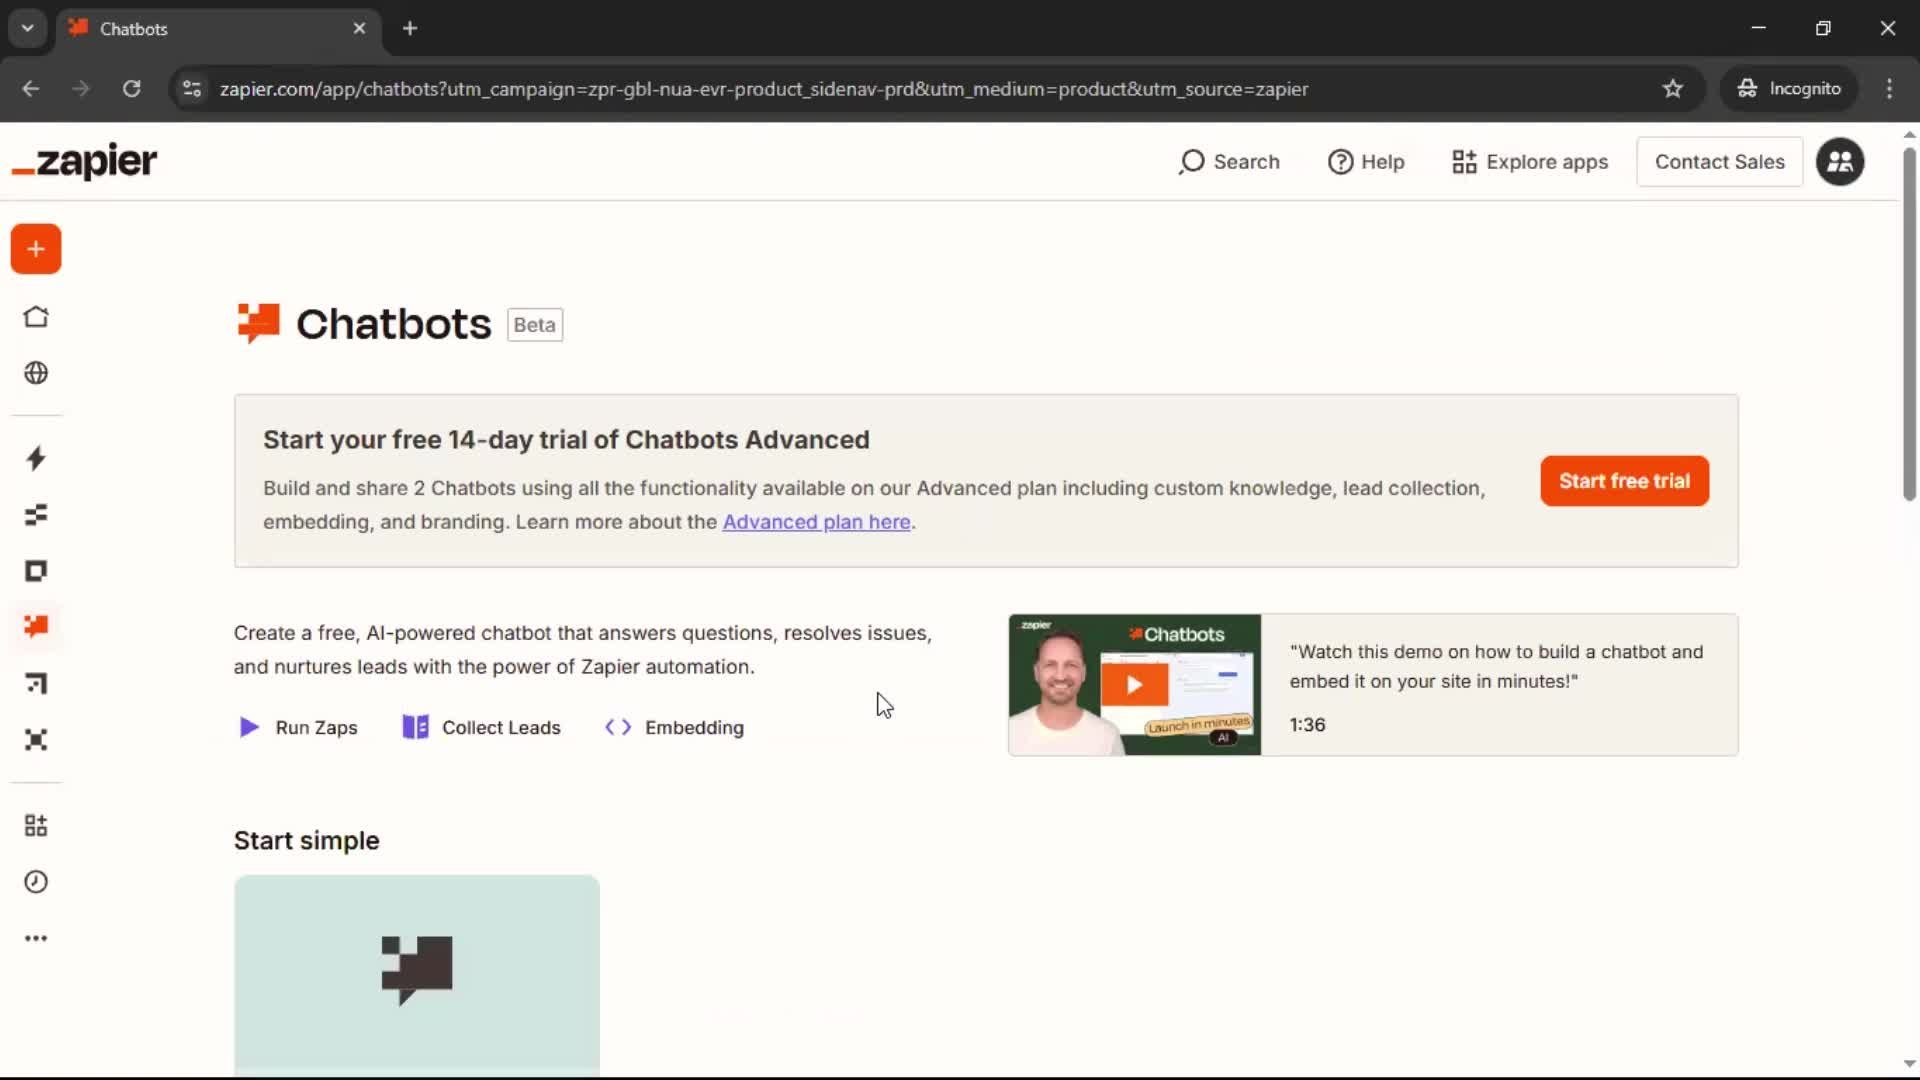The width and height of the screenshot is (1920, 1080).
Task: Open the globe Discover icon in sidebar
Action: (36, 373)
